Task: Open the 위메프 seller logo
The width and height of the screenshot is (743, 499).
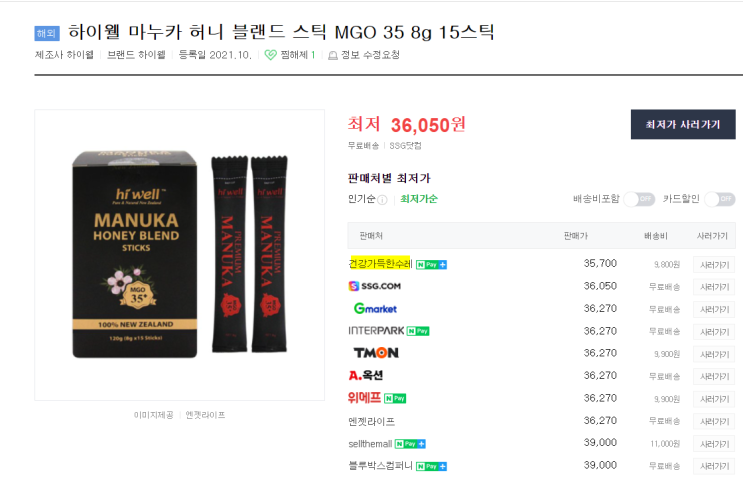Action: click(x=364, y=398)
